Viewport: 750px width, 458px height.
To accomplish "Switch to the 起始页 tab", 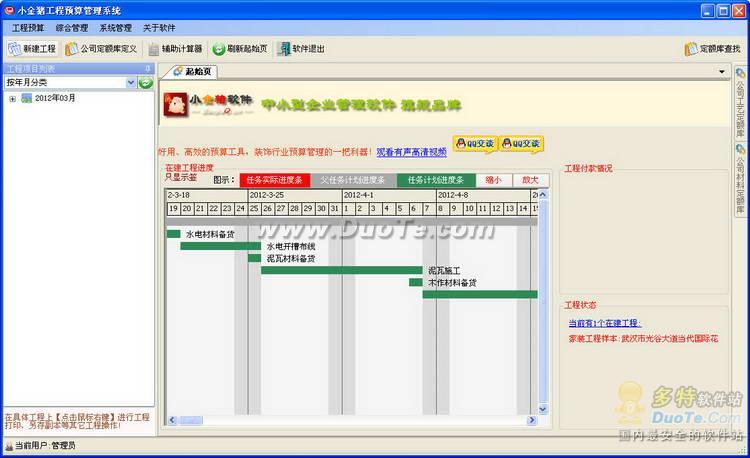I will click(192, 72).
